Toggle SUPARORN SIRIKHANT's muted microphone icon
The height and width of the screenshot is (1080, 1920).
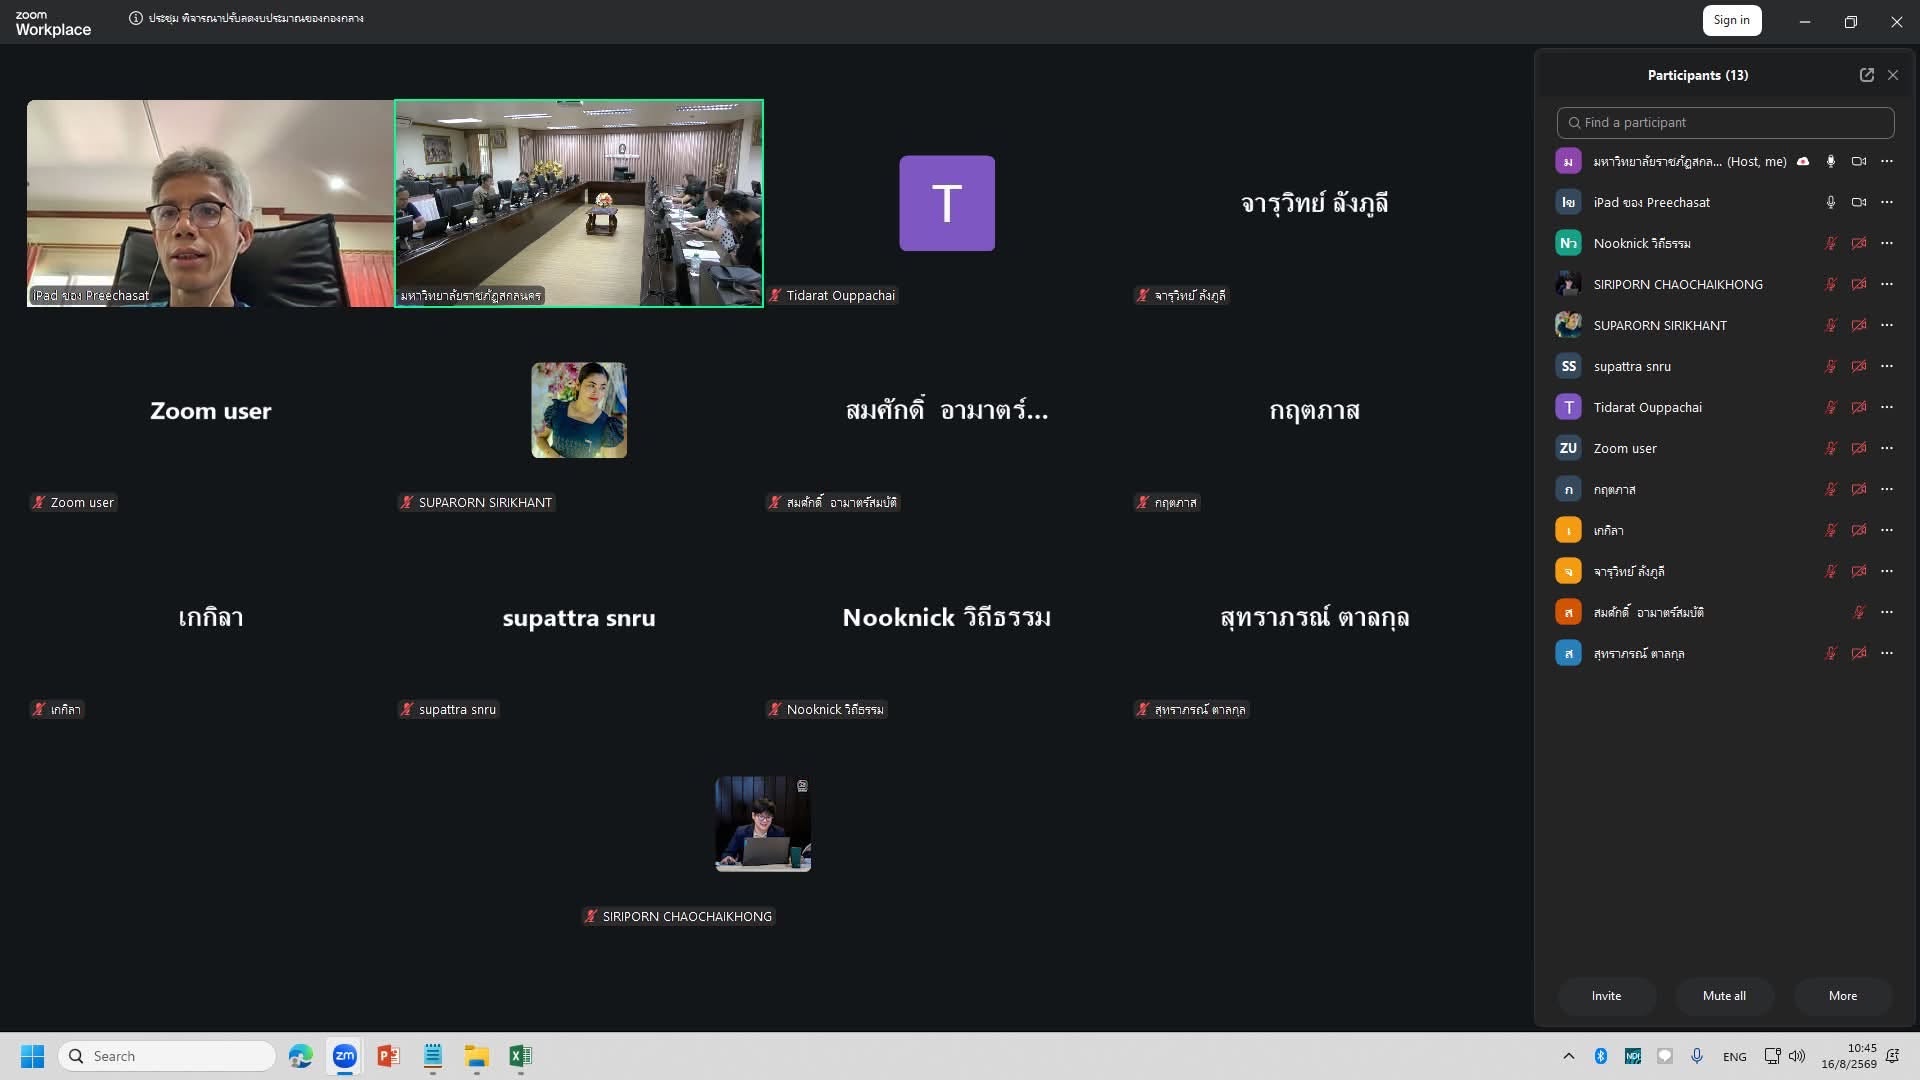click(x=1831, y=325)
